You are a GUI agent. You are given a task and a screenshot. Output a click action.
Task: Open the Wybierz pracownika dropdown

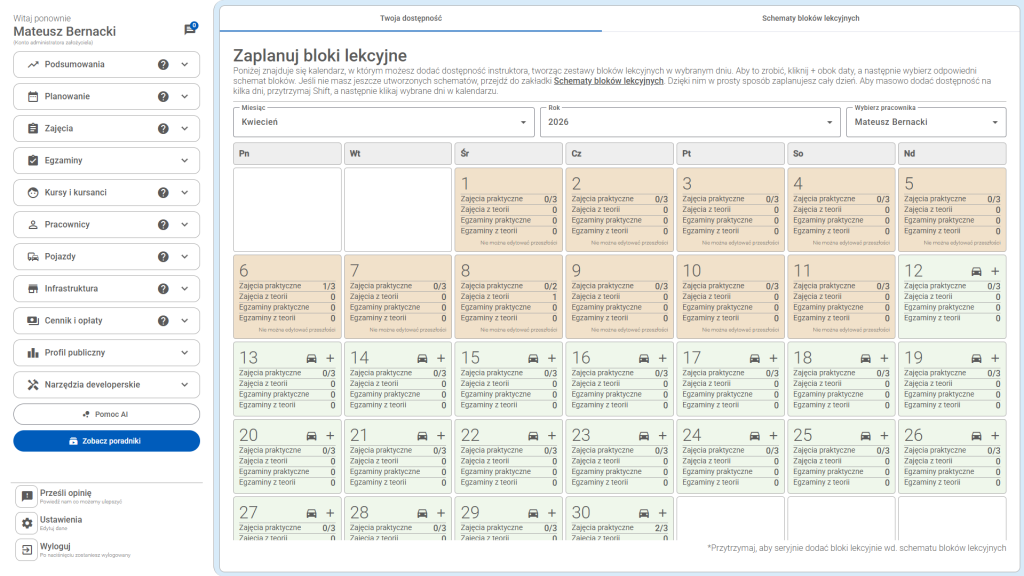coord(925,122)
